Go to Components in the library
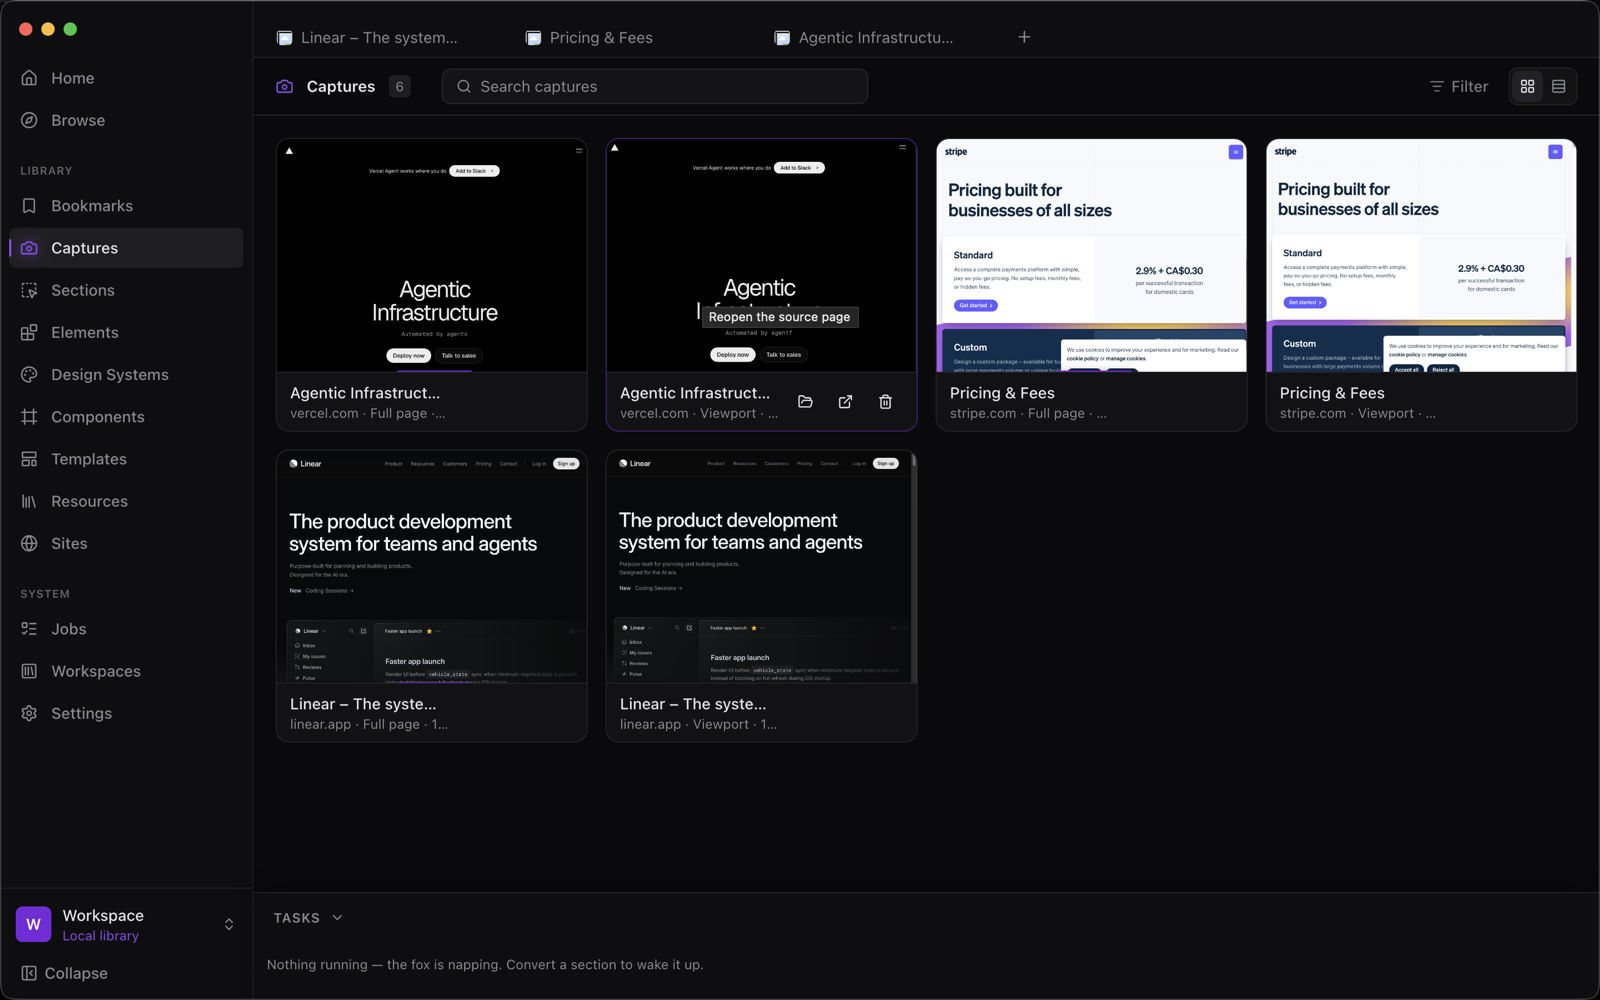The width and height of the screenshot is (1600, 1000). pos(126,417)
